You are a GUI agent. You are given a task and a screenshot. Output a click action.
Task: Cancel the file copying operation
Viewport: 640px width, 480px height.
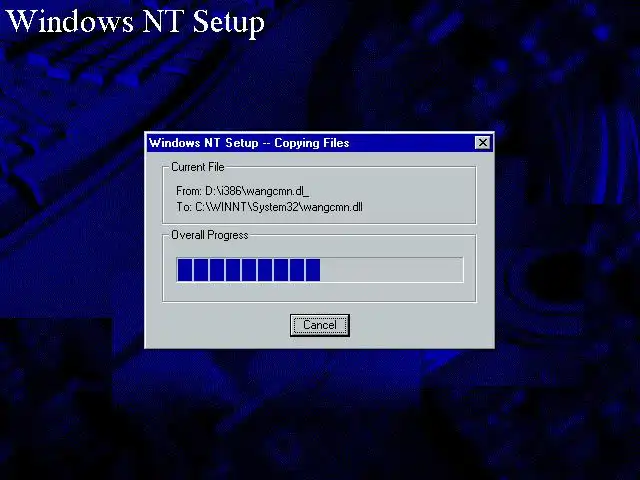click(320, 325)
